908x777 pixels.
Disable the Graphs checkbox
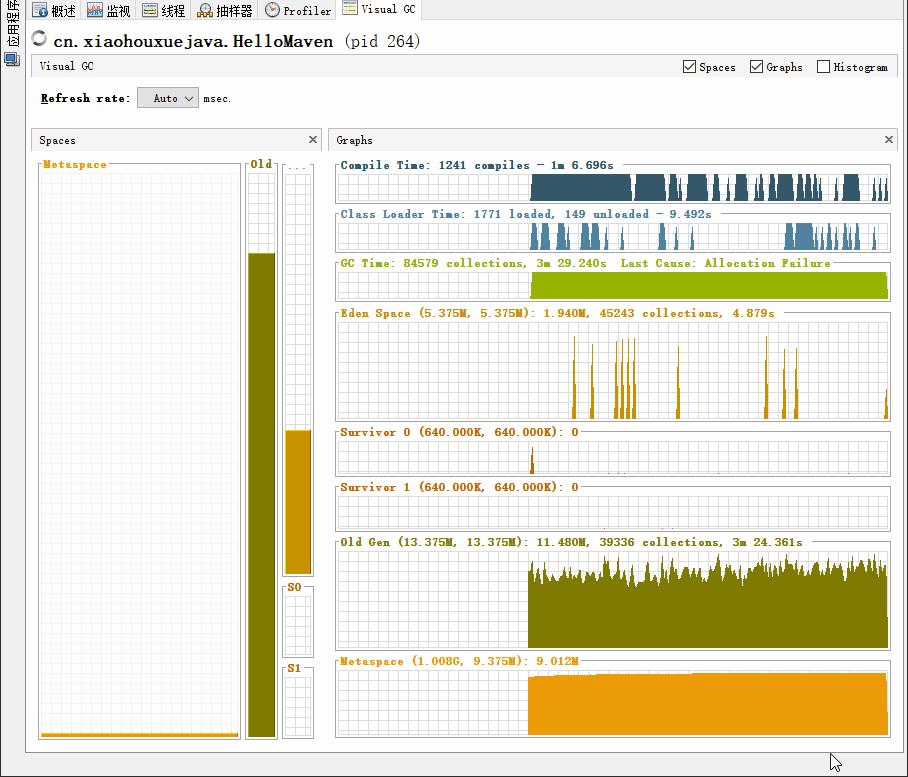pos(756,67)
